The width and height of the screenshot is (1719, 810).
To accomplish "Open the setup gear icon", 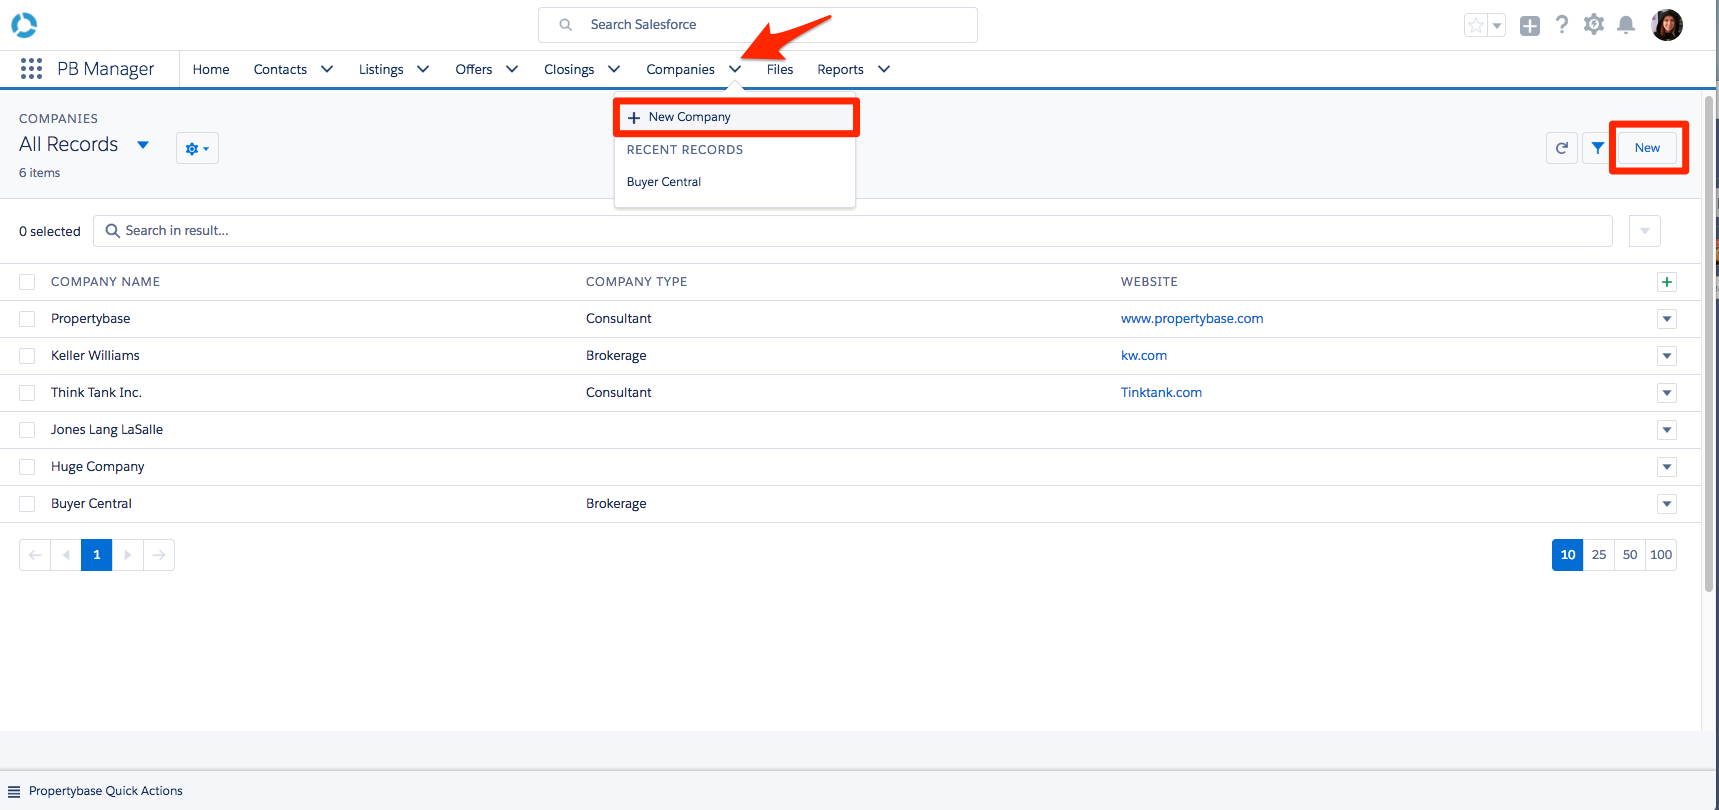I will 1594,24.
